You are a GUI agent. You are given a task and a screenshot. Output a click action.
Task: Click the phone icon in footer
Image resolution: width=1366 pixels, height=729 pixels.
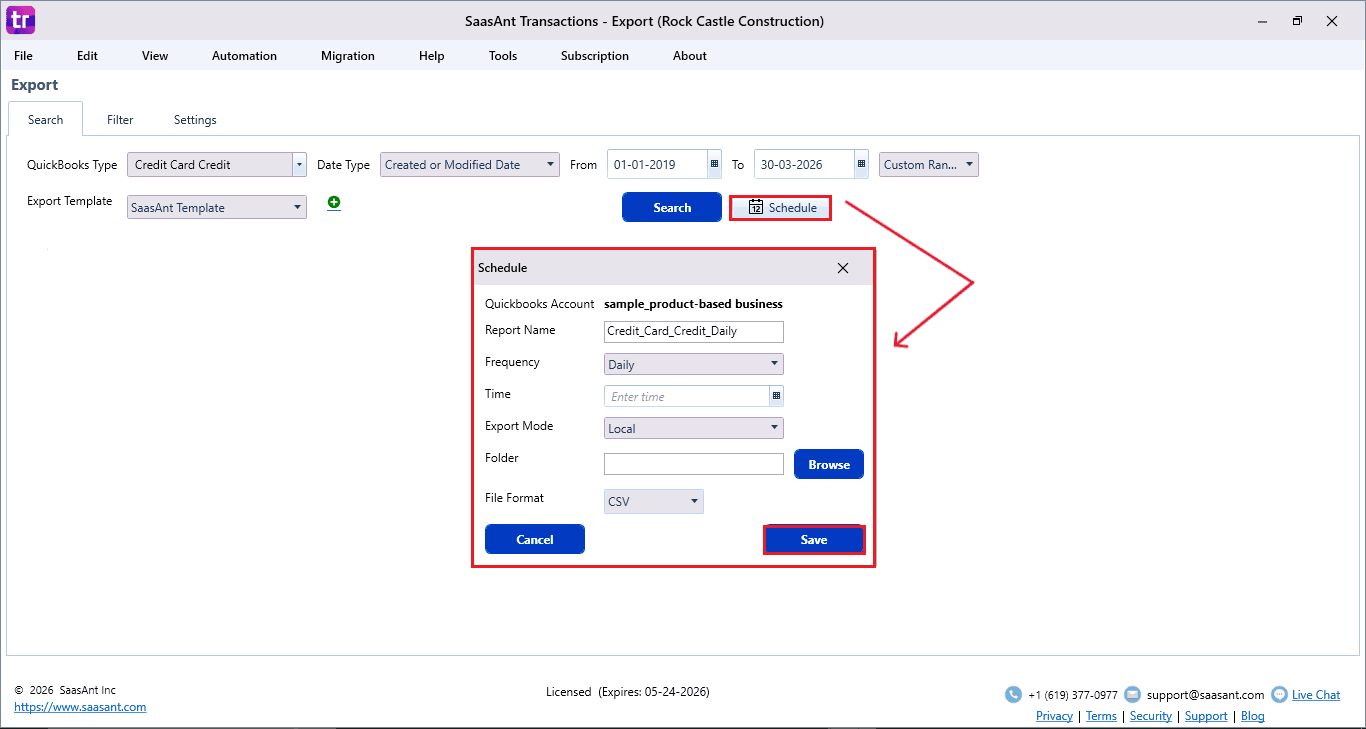(1013, 695)
